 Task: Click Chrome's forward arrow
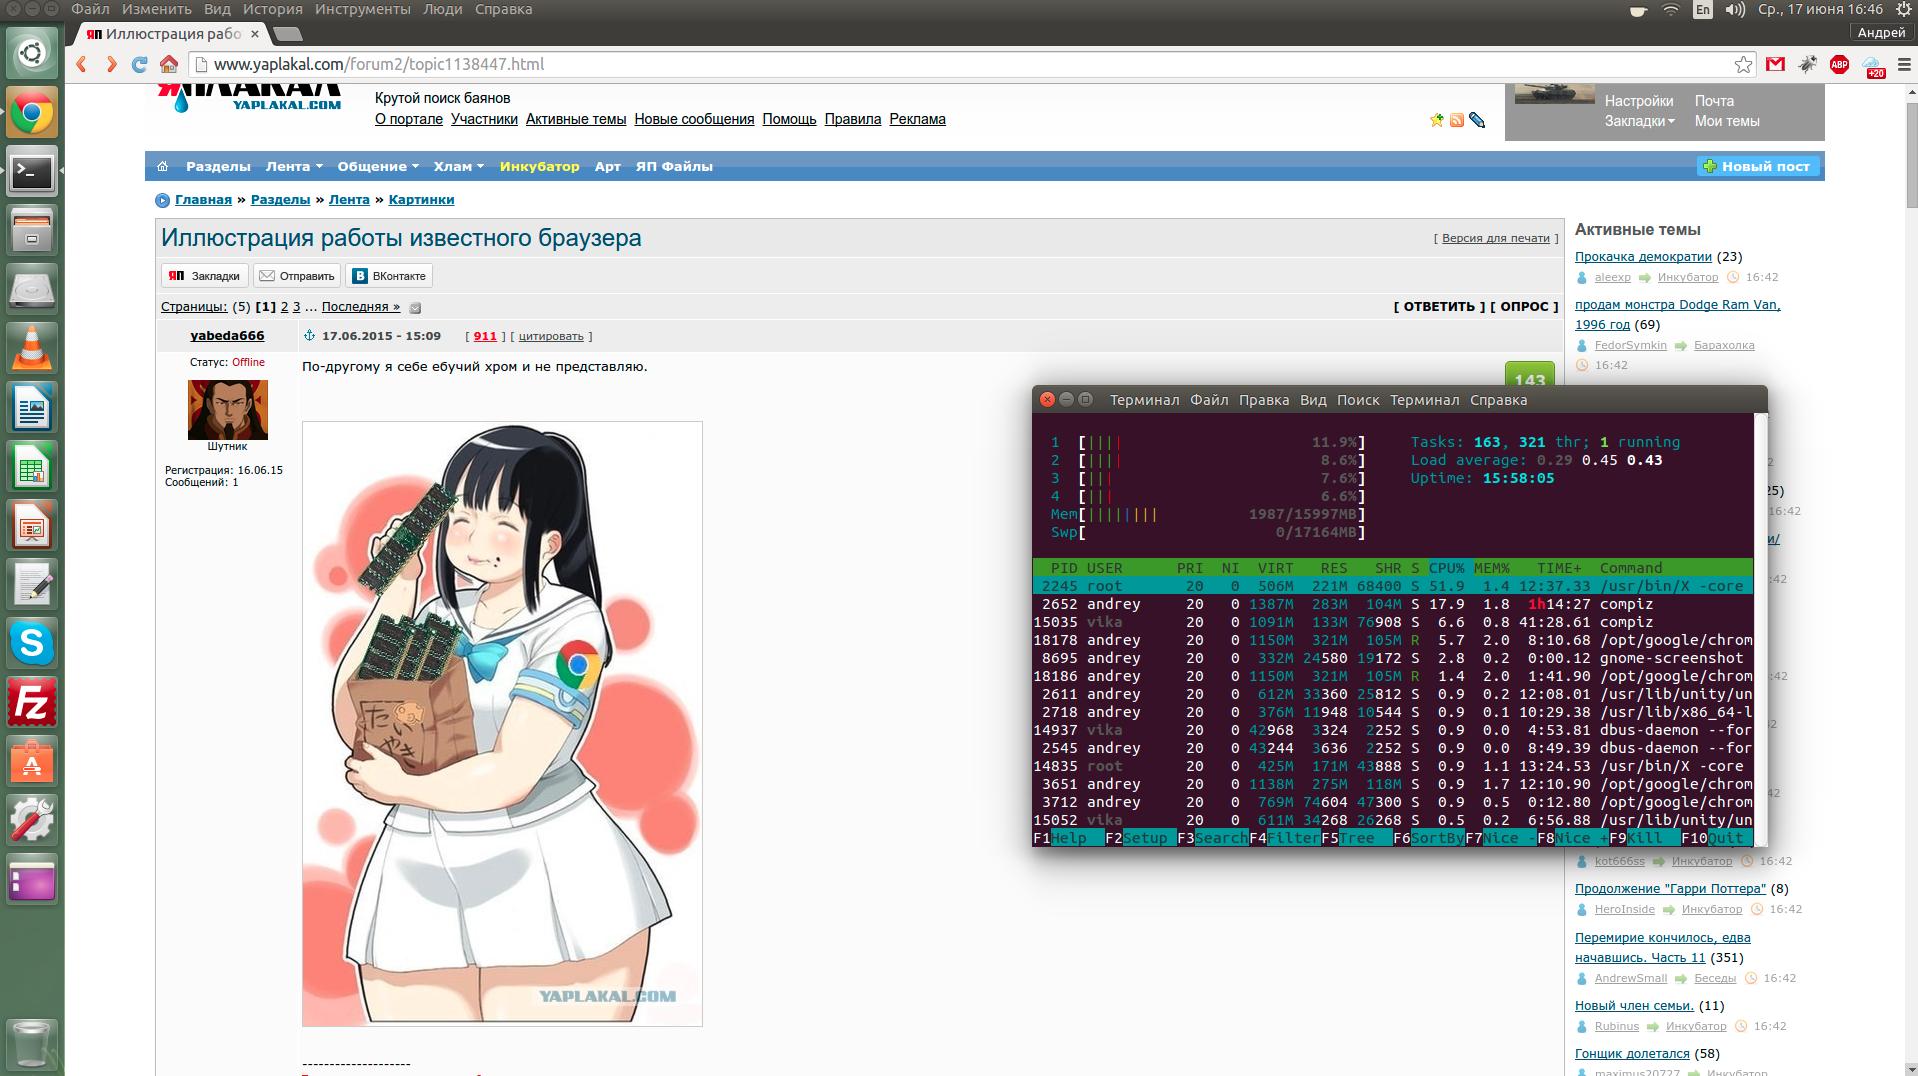(111, 64)
